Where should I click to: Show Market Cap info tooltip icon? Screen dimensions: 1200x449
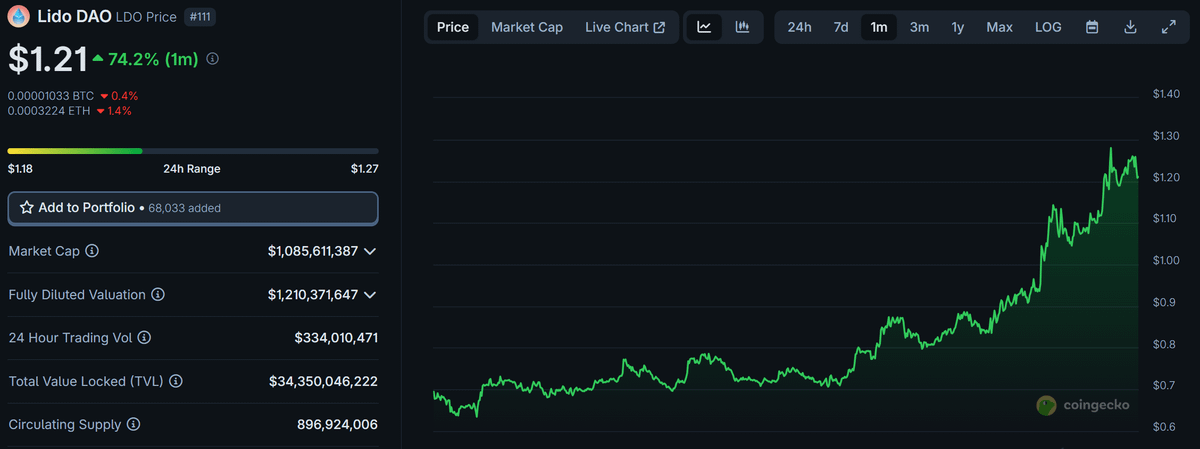click(92, 251)
